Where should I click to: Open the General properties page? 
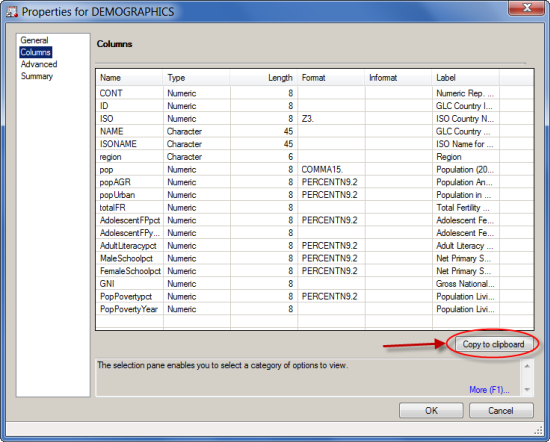pyautogui.click(x=34, y=40)
